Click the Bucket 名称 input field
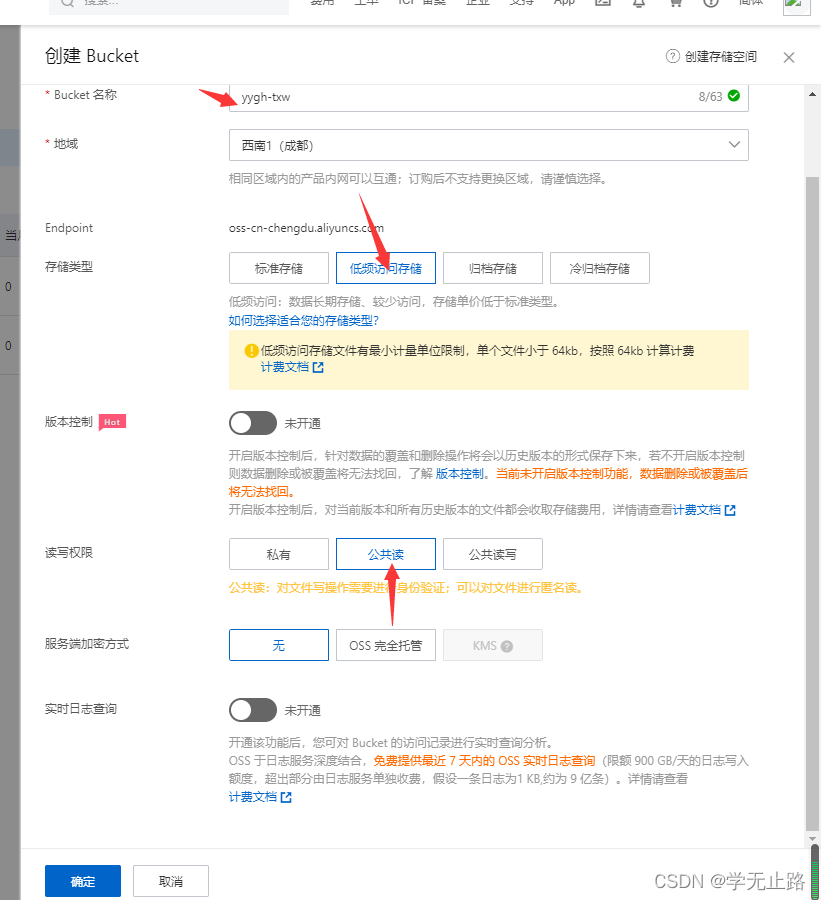 [x=460, y=97]
